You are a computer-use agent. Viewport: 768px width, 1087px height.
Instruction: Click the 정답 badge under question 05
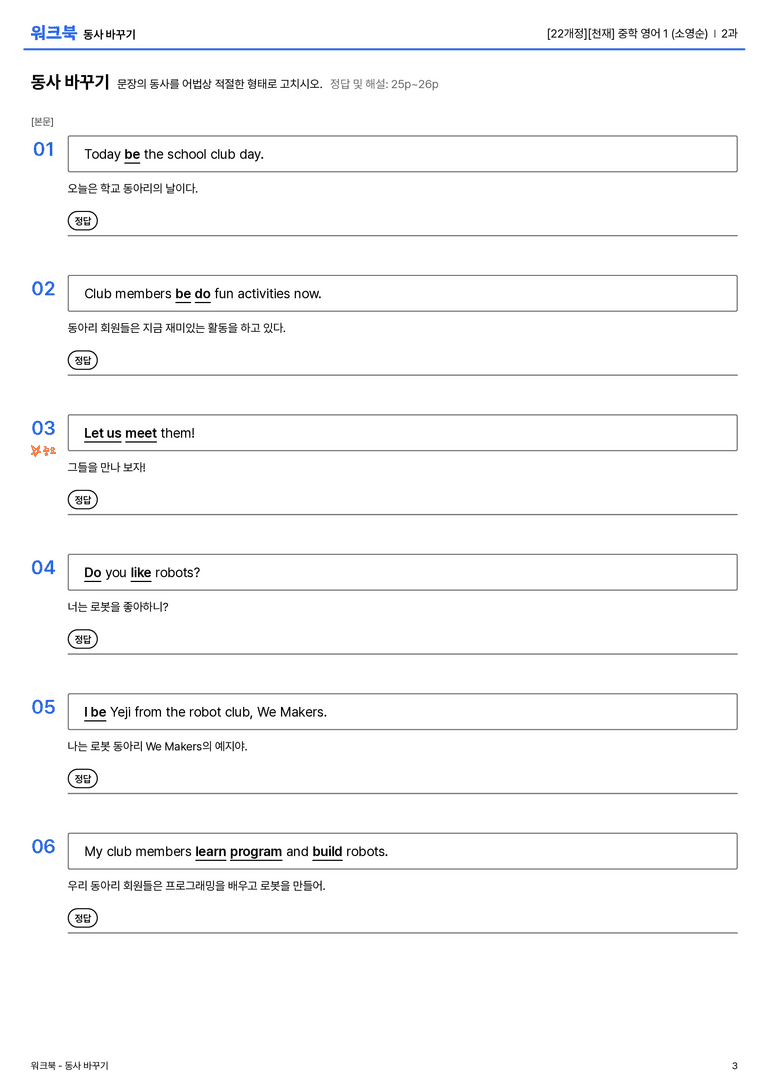(82, 779)
